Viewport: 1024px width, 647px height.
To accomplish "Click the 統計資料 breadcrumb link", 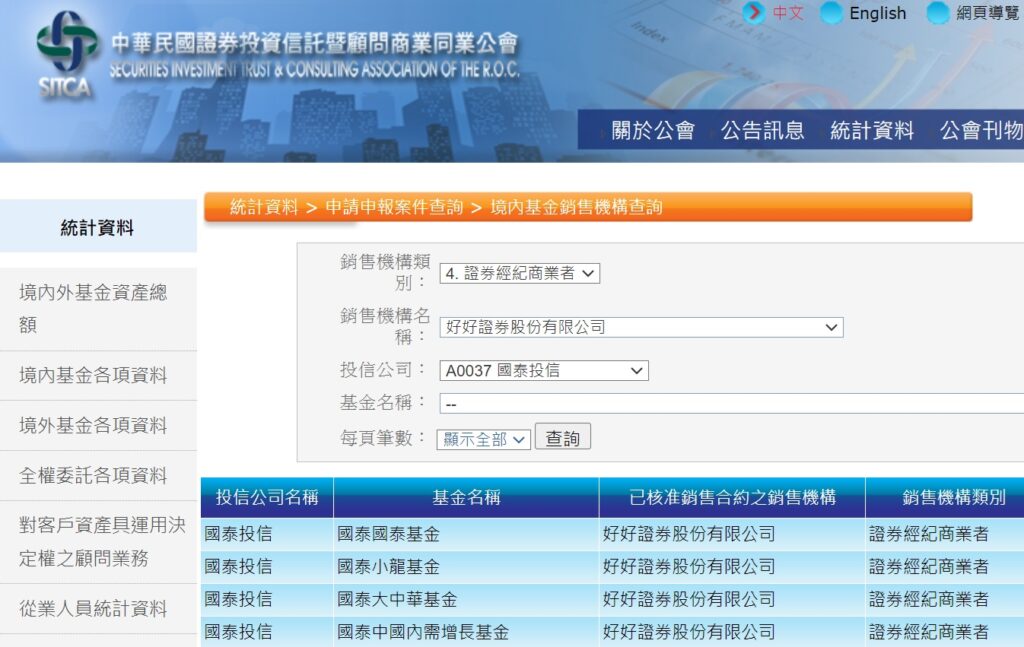I will tap(264, 208).
